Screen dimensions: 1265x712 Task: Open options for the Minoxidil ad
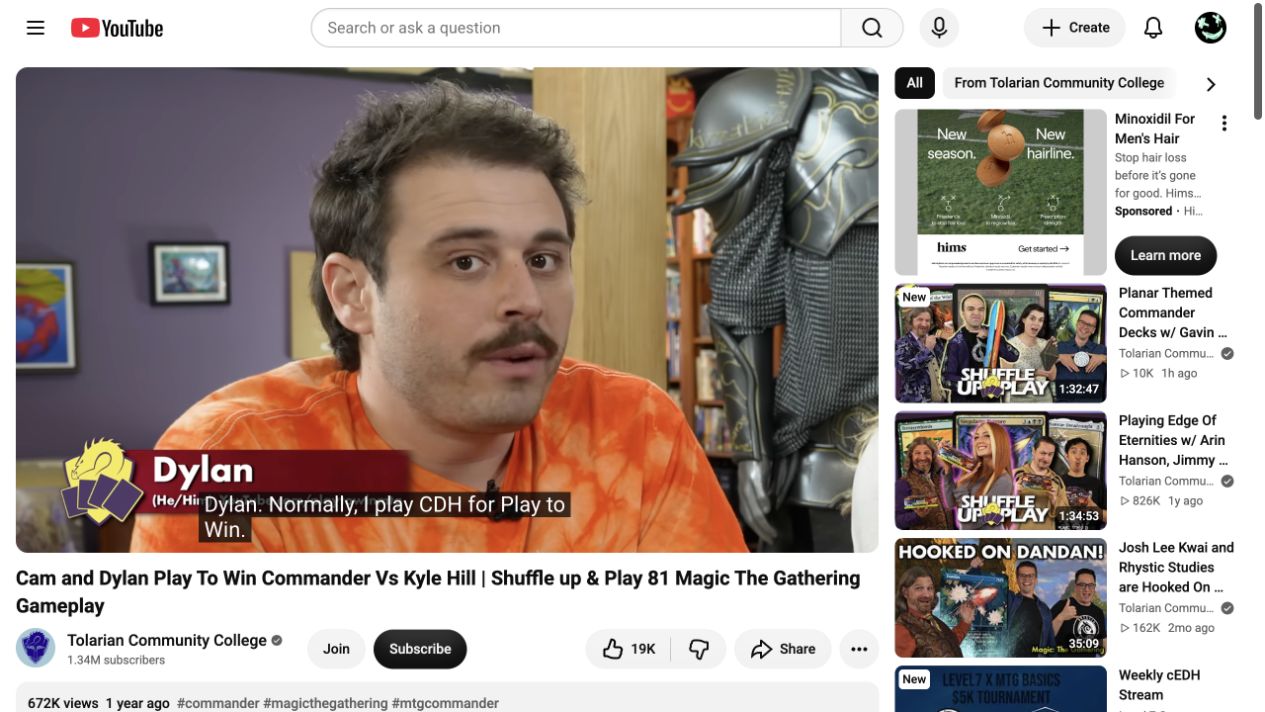tap(1224, 123)
